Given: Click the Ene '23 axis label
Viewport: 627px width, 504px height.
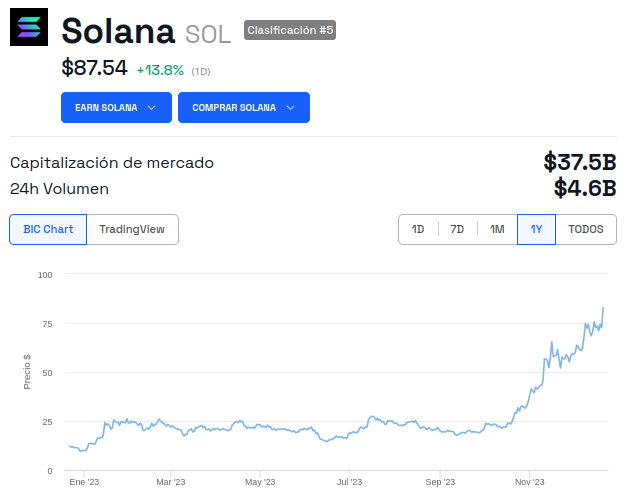Looking at the screenshot, I should click(84, 482).
